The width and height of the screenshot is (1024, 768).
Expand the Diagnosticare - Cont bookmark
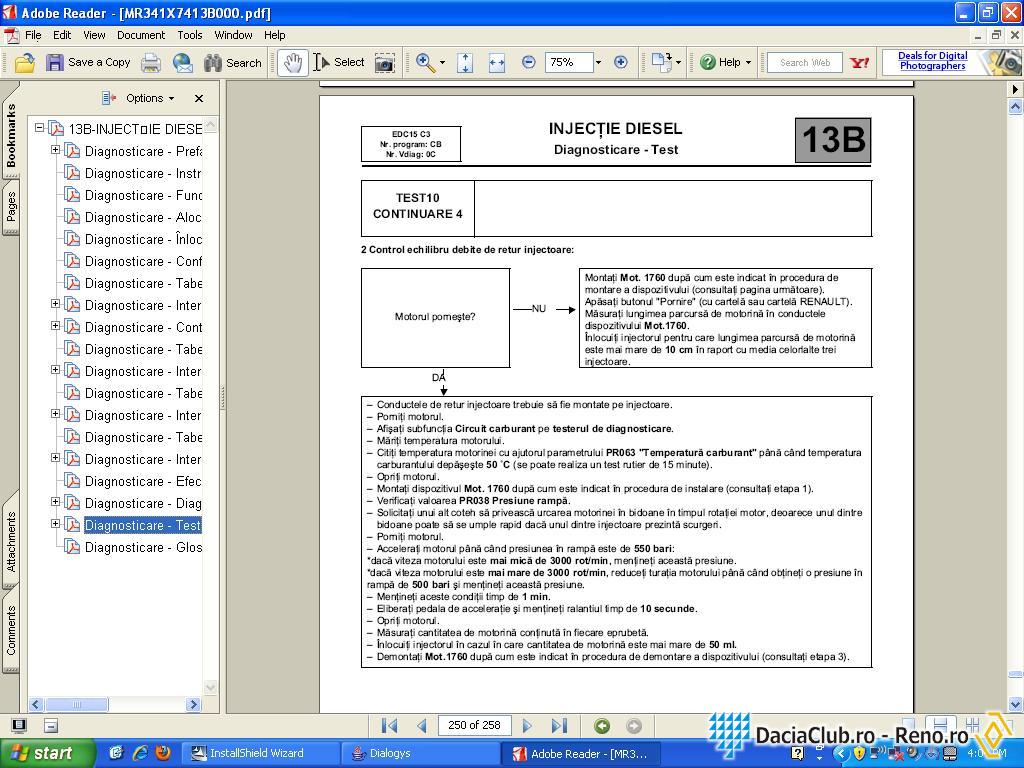(56, 326)
